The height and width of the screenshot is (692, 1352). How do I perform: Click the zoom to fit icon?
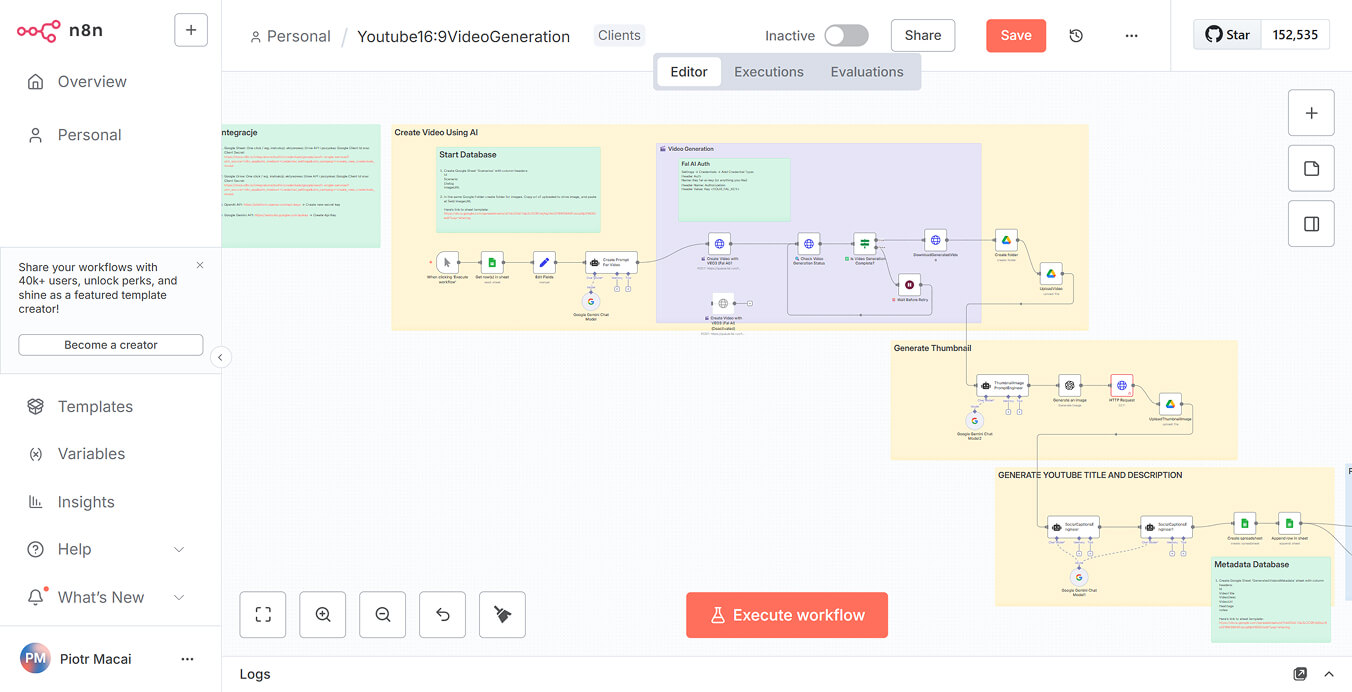[262, 614]
